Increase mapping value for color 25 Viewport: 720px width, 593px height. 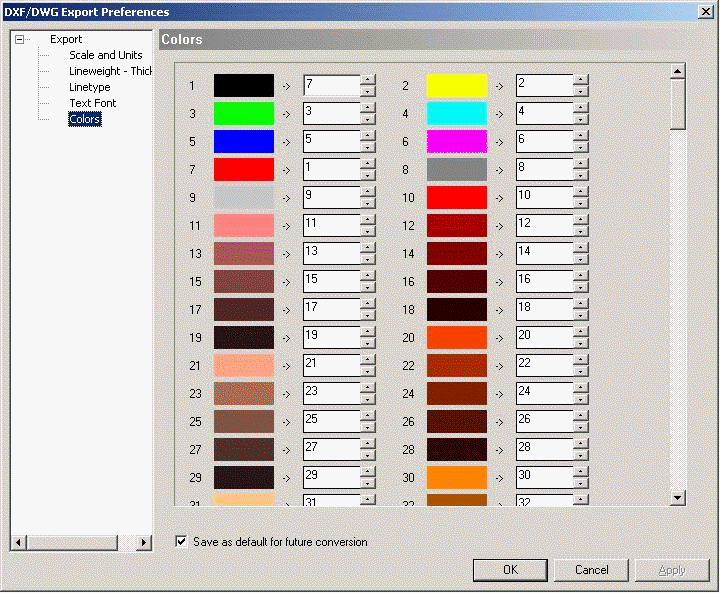pyautogui.click(x=367, y=416)
